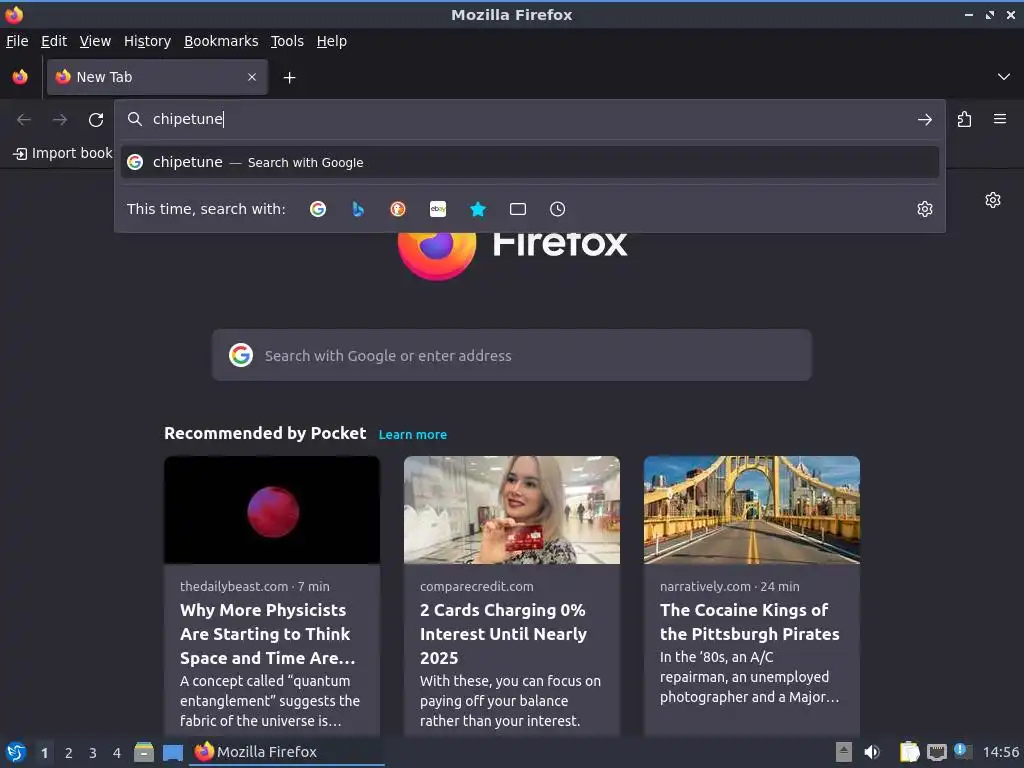Switch to workspace 4
This screenshot has width=1024, height=768.
117,753
